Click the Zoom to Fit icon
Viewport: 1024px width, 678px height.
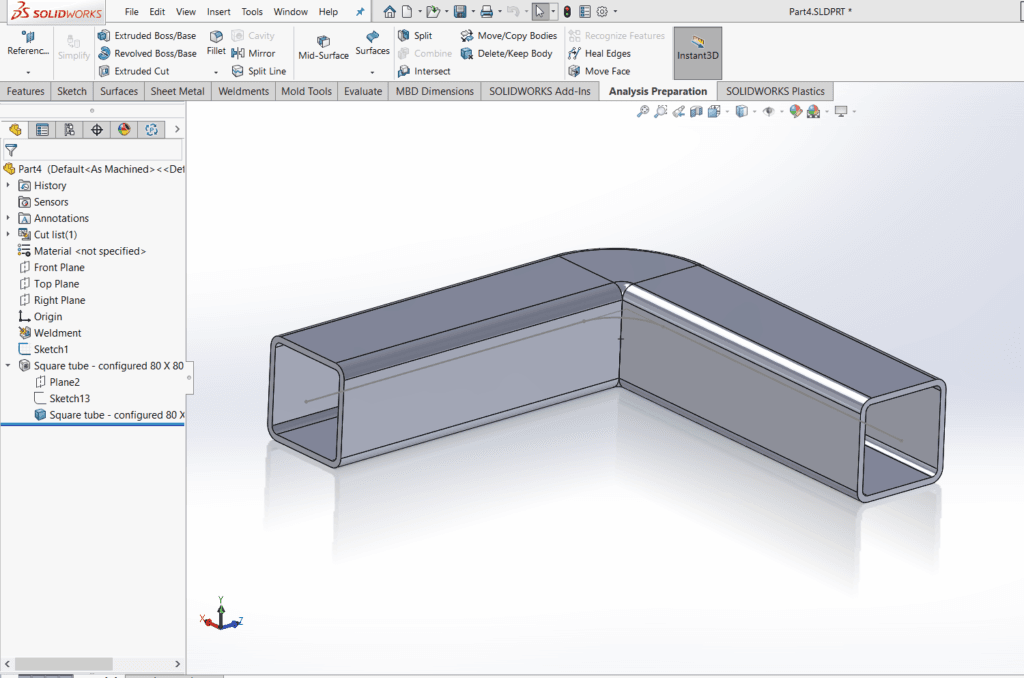coord(643,112)
